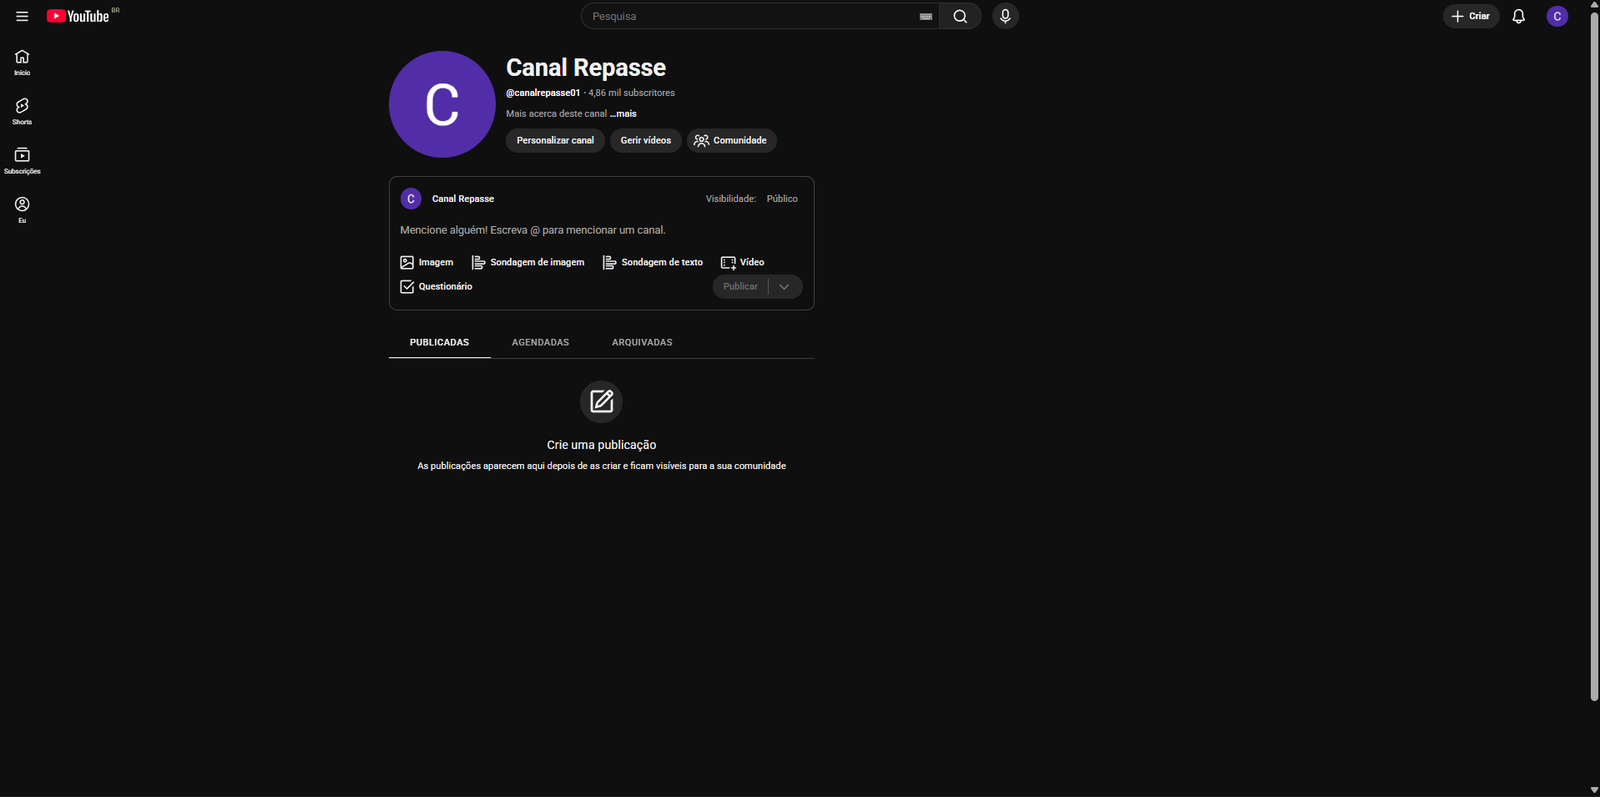Click Personalizar canal
1600x797 pixels.
[x=555, y=141]
